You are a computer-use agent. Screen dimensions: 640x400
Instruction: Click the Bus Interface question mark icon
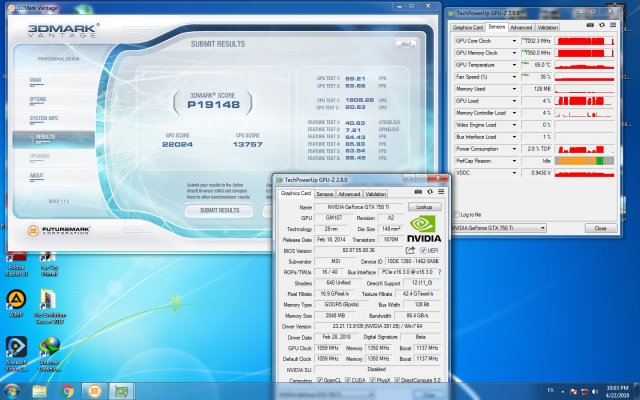tap(441, 271)
